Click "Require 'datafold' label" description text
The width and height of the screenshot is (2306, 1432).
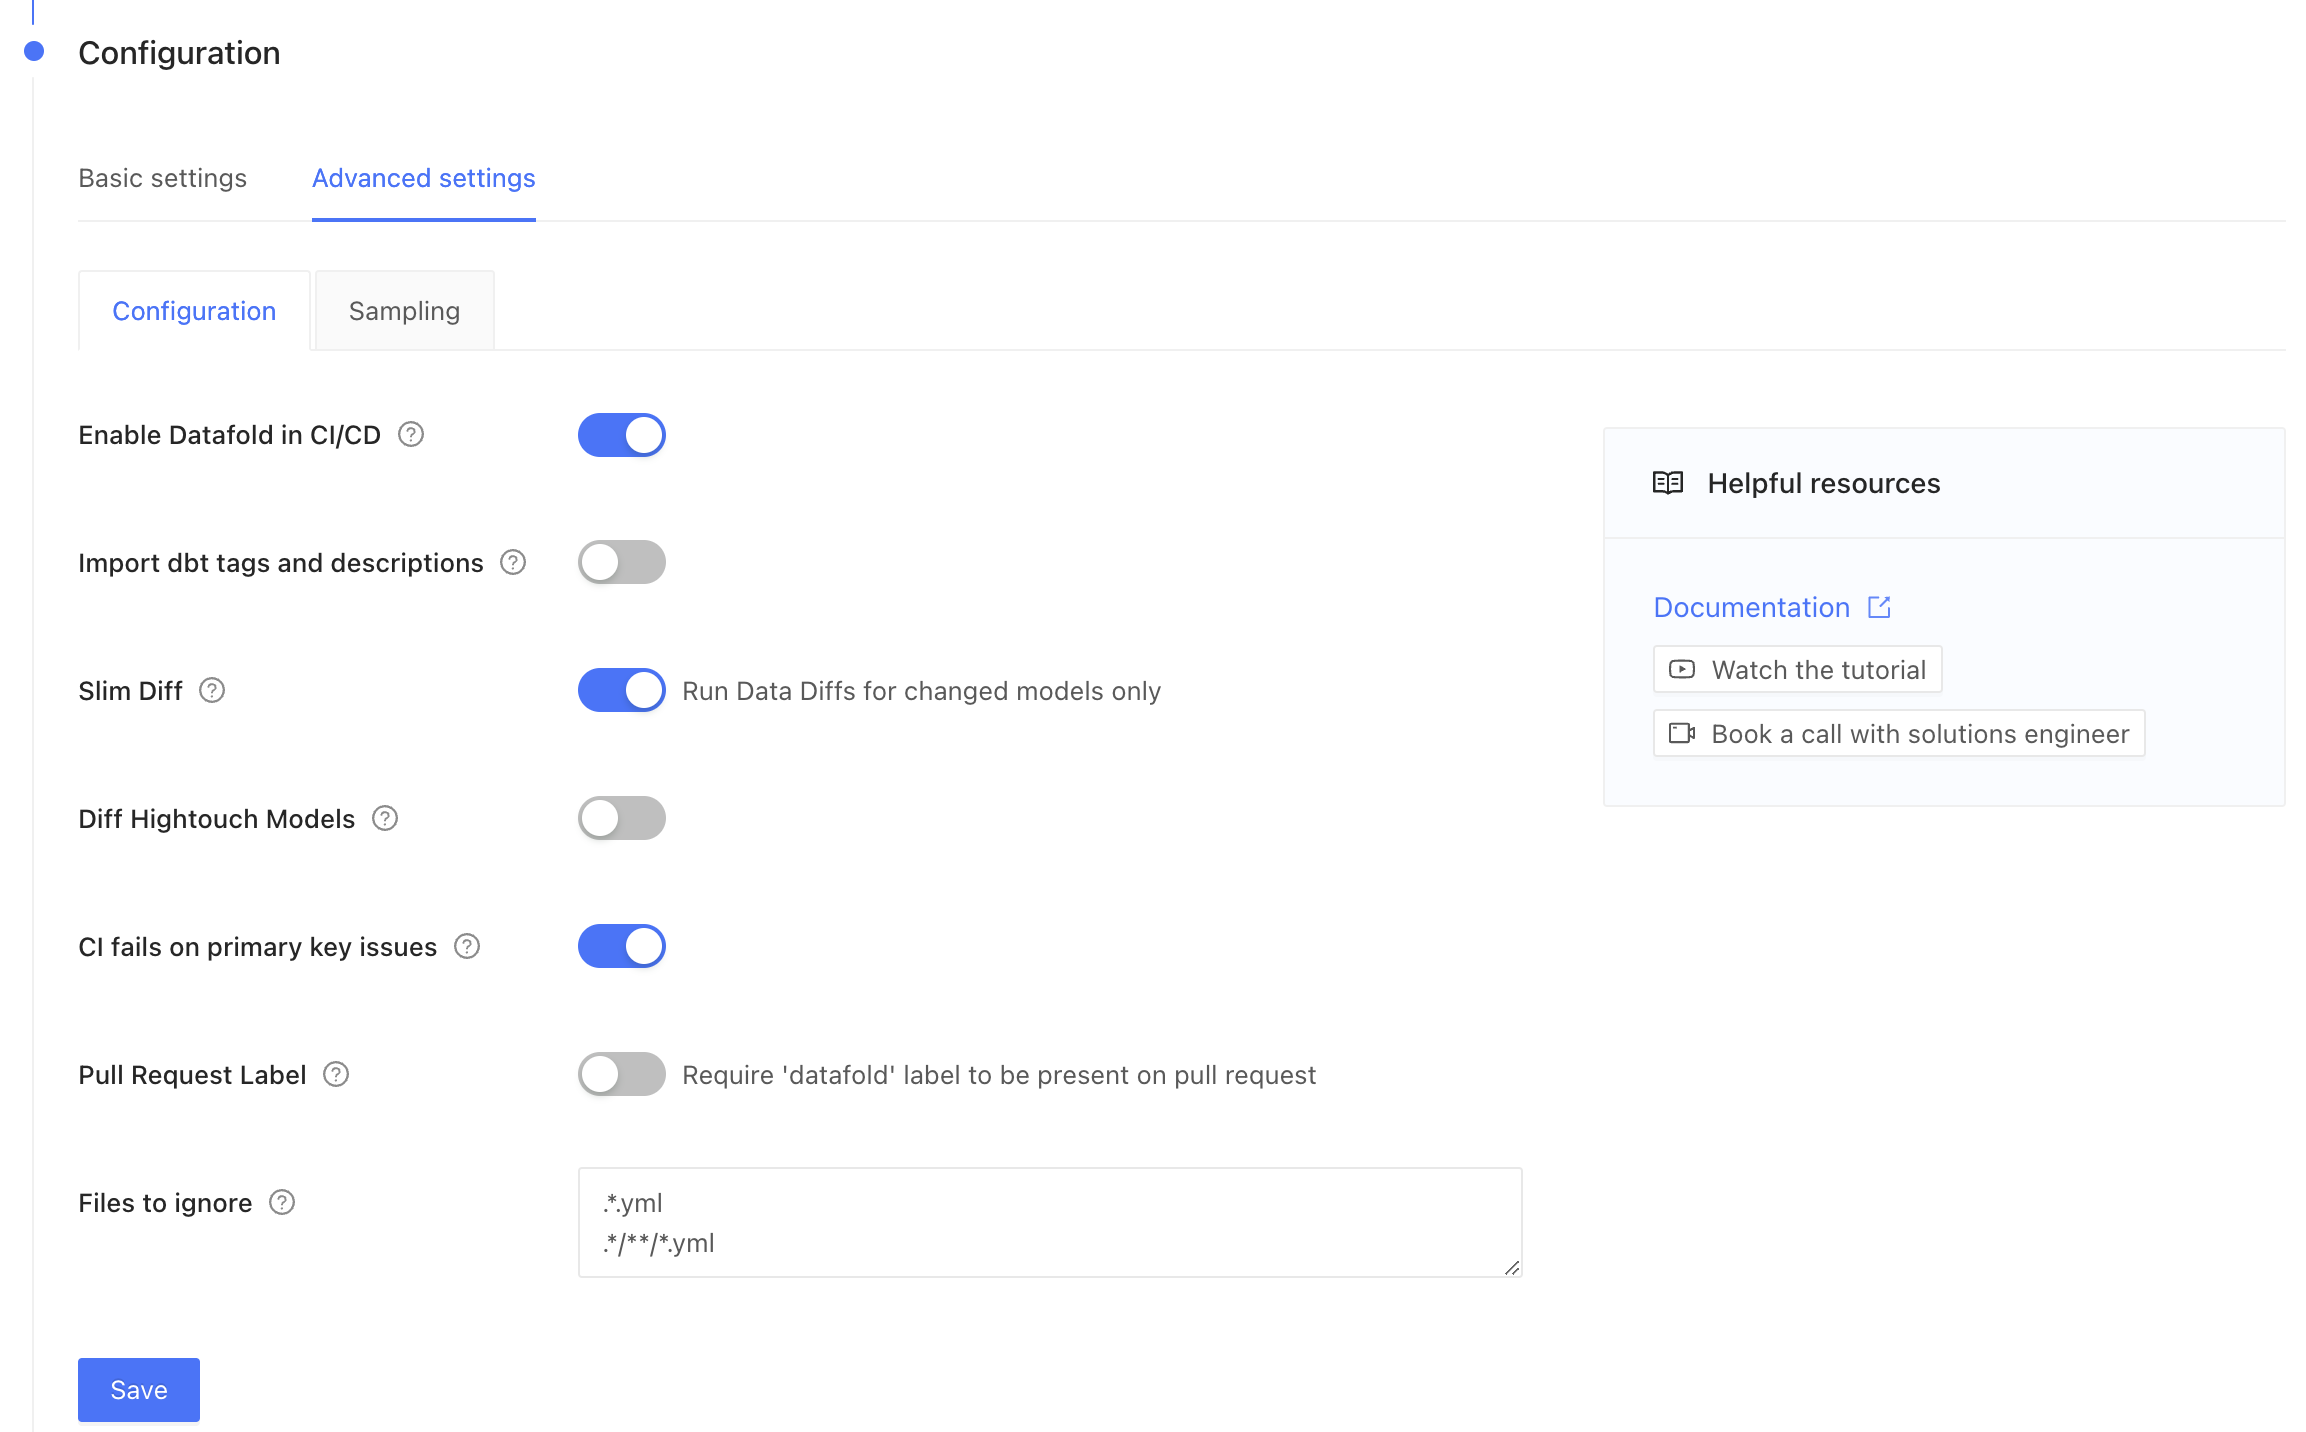(x=999, y=1075)
